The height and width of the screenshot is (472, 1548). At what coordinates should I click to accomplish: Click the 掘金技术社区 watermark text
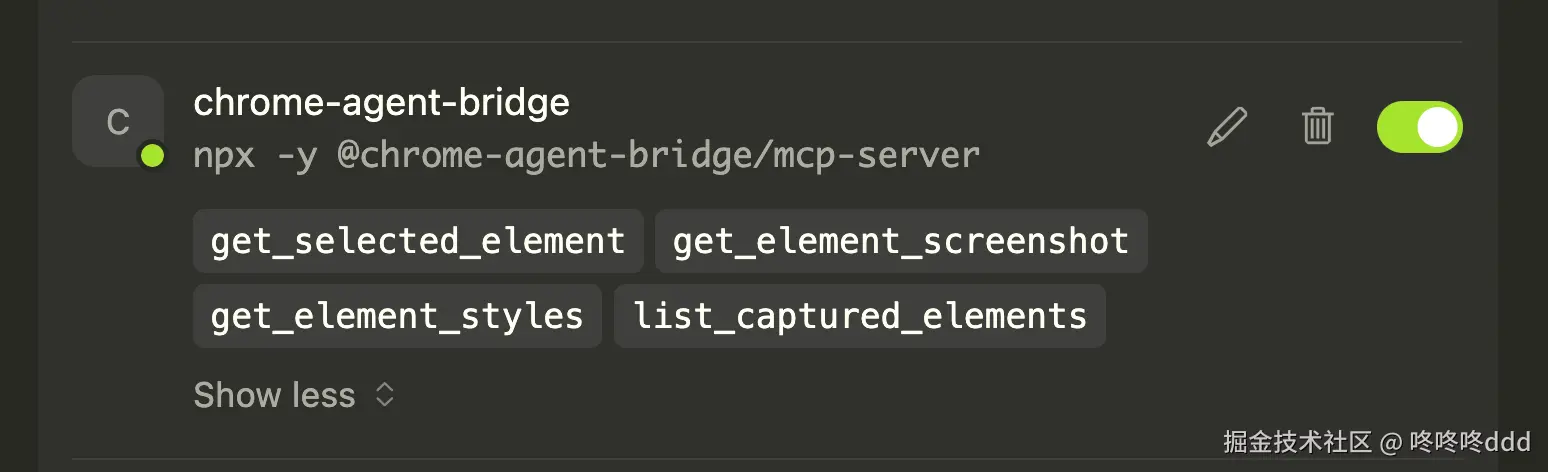pos(1298,441)
